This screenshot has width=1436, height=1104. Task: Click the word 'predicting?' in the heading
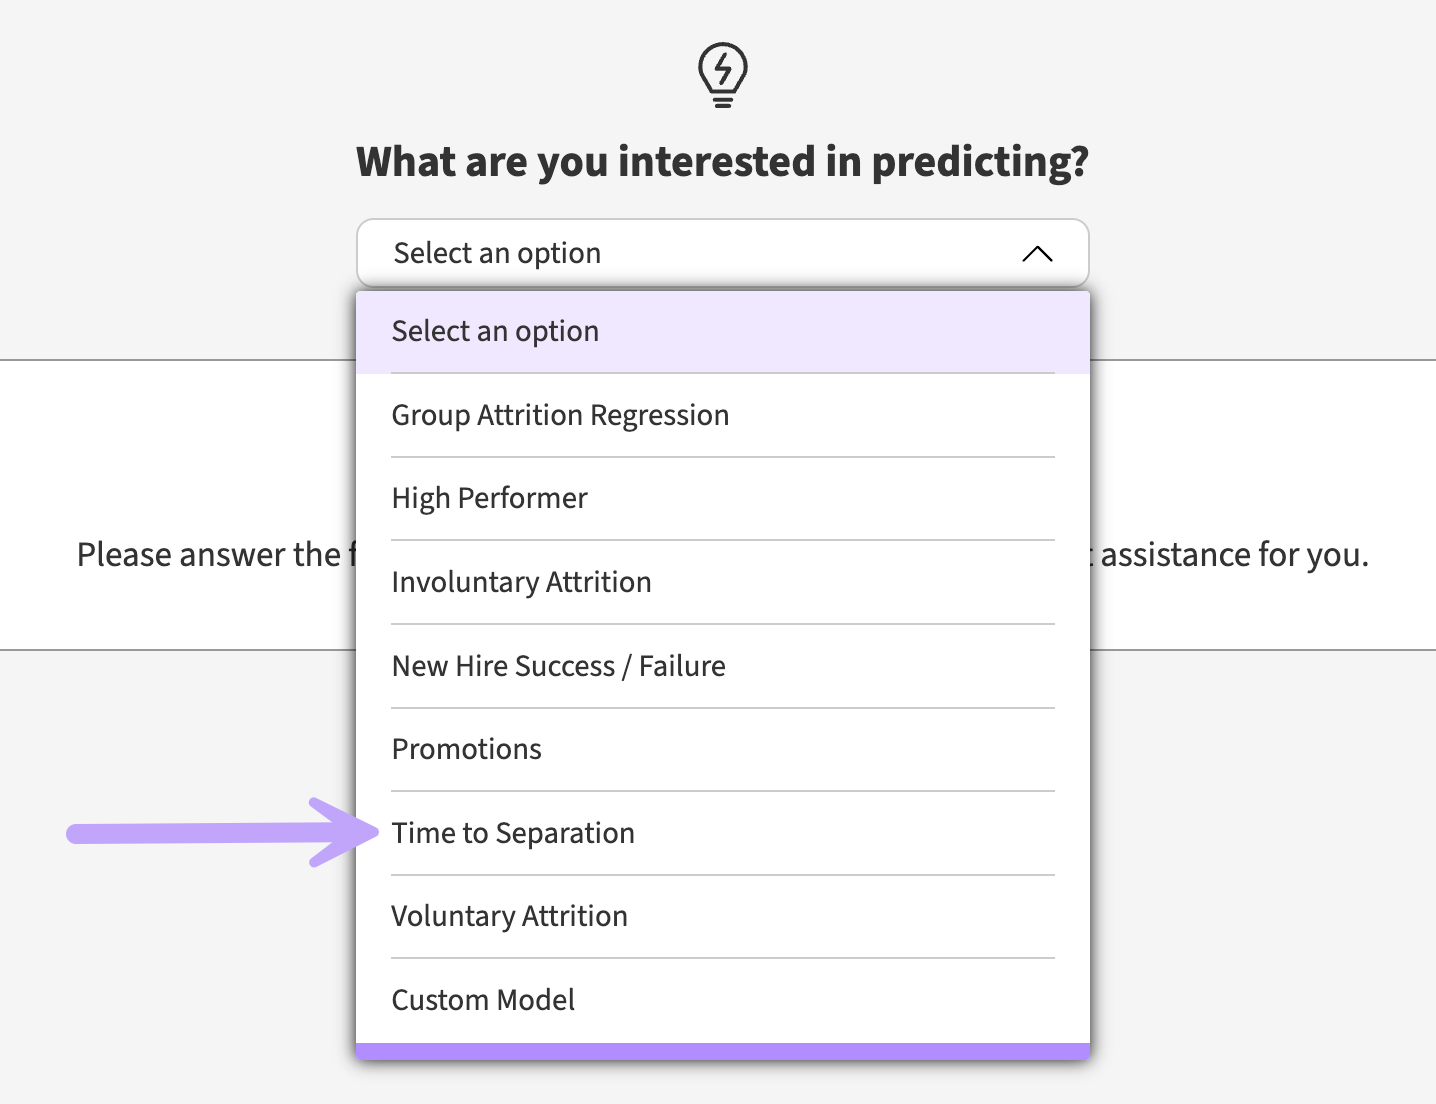tap(980, 162)
